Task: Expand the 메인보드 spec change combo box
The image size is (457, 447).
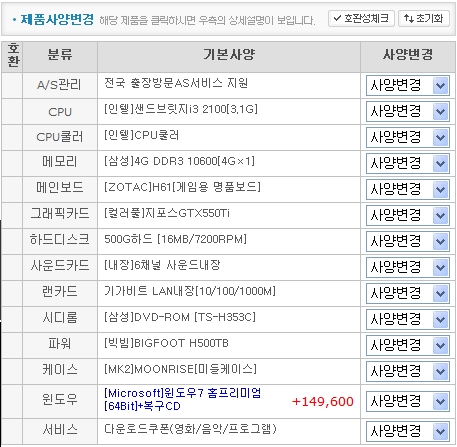Action: [x=408, y=189]
